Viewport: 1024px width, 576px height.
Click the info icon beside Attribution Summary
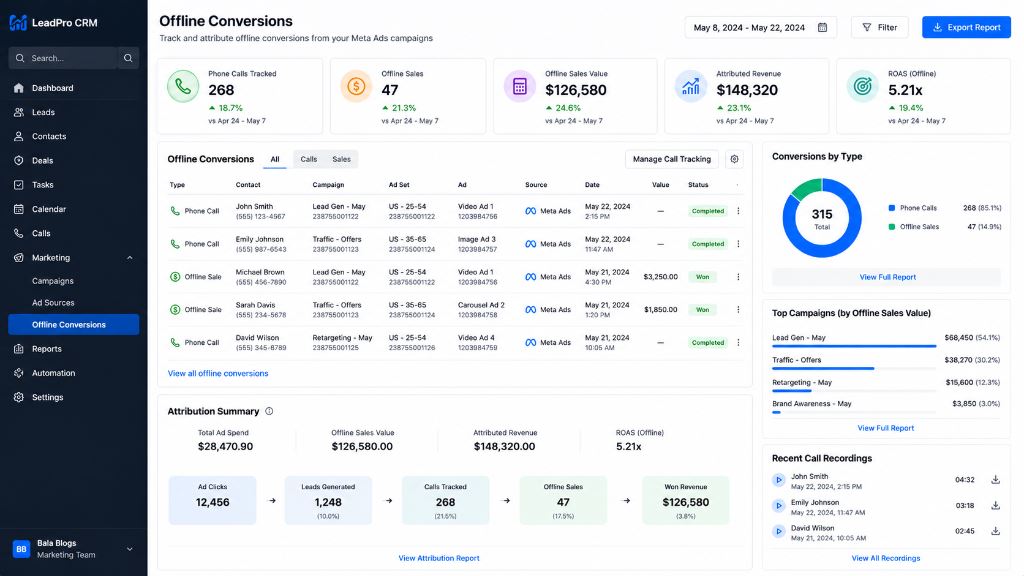coord(269,411)
